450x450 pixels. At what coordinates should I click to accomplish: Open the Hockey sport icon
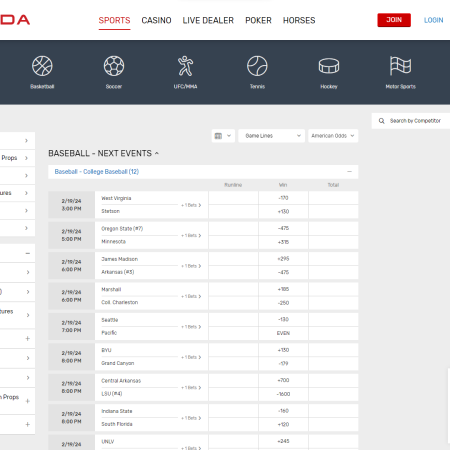coord(329,72)
